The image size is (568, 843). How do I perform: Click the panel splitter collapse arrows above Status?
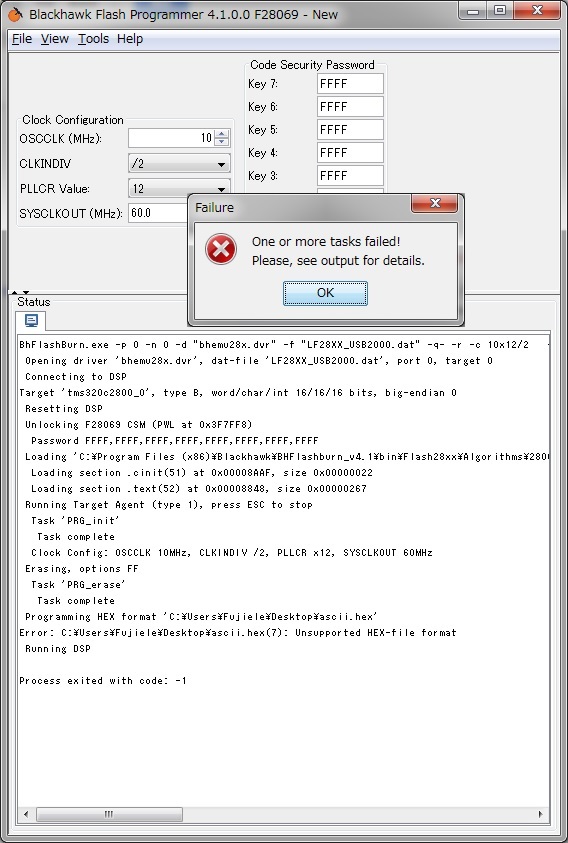[x=20, y=292]
